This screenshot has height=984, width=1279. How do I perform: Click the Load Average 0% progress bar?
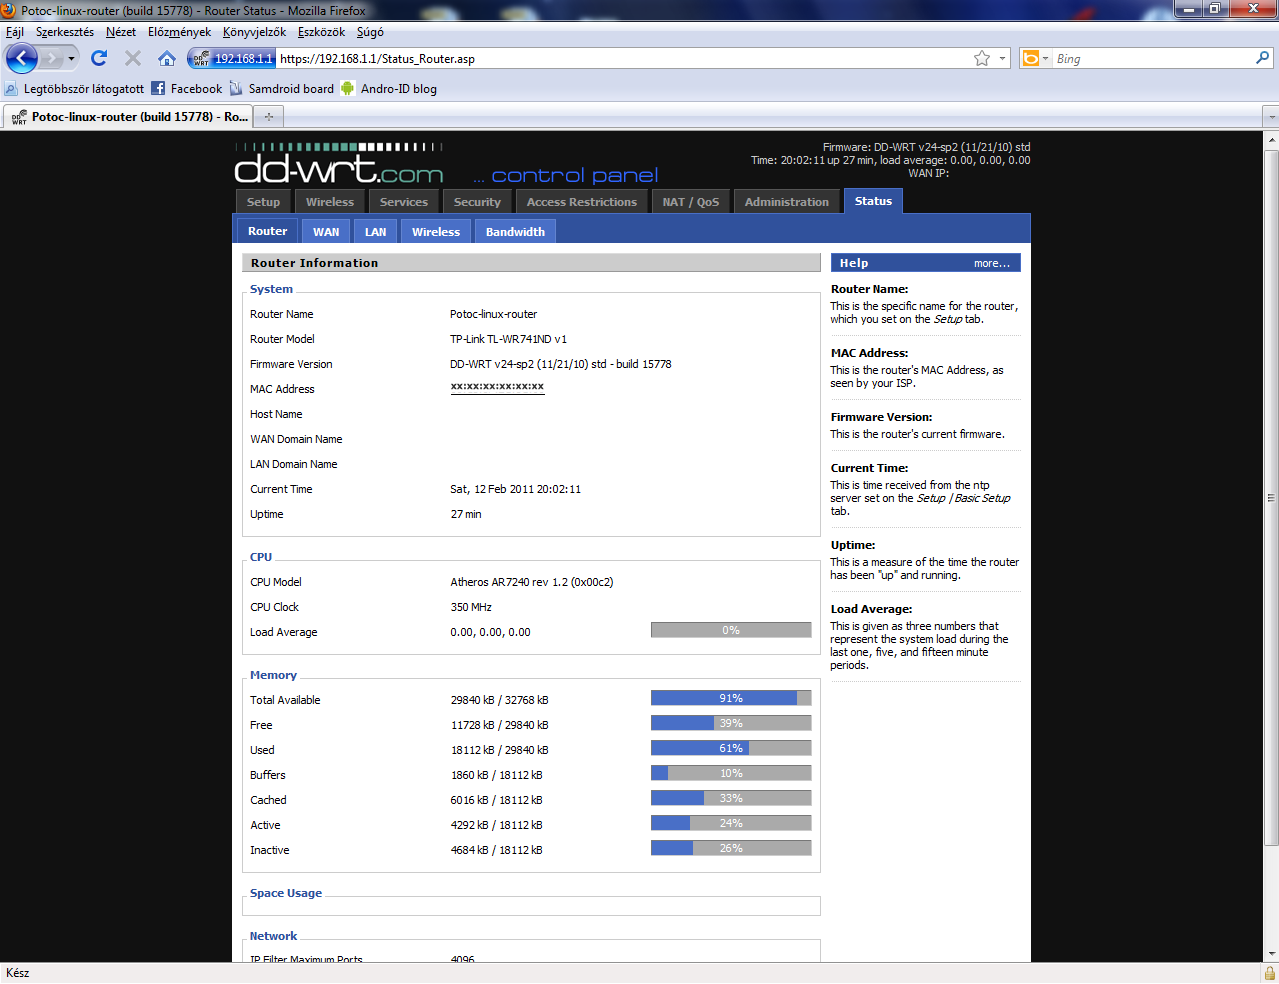[x=731, y=630]
